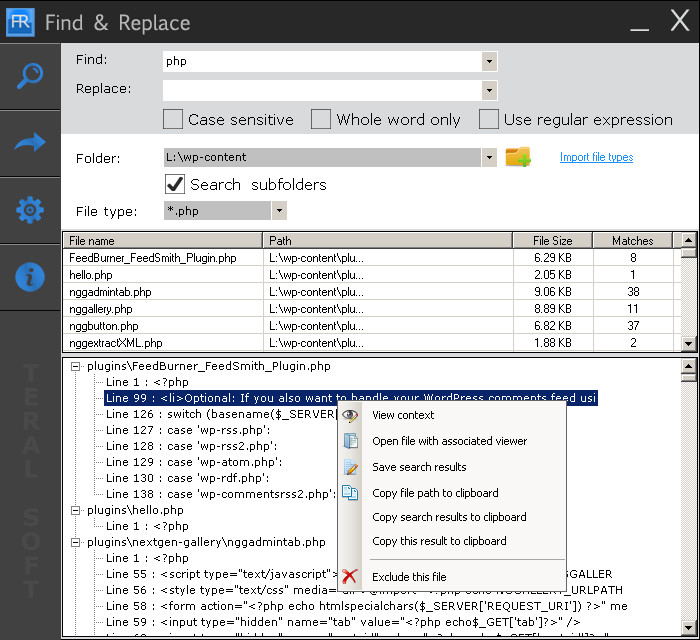This screenshot has height=640, width=700.
Task: Collapse the plugins\hello.php tree node
Action: click(x=76, y=510)
